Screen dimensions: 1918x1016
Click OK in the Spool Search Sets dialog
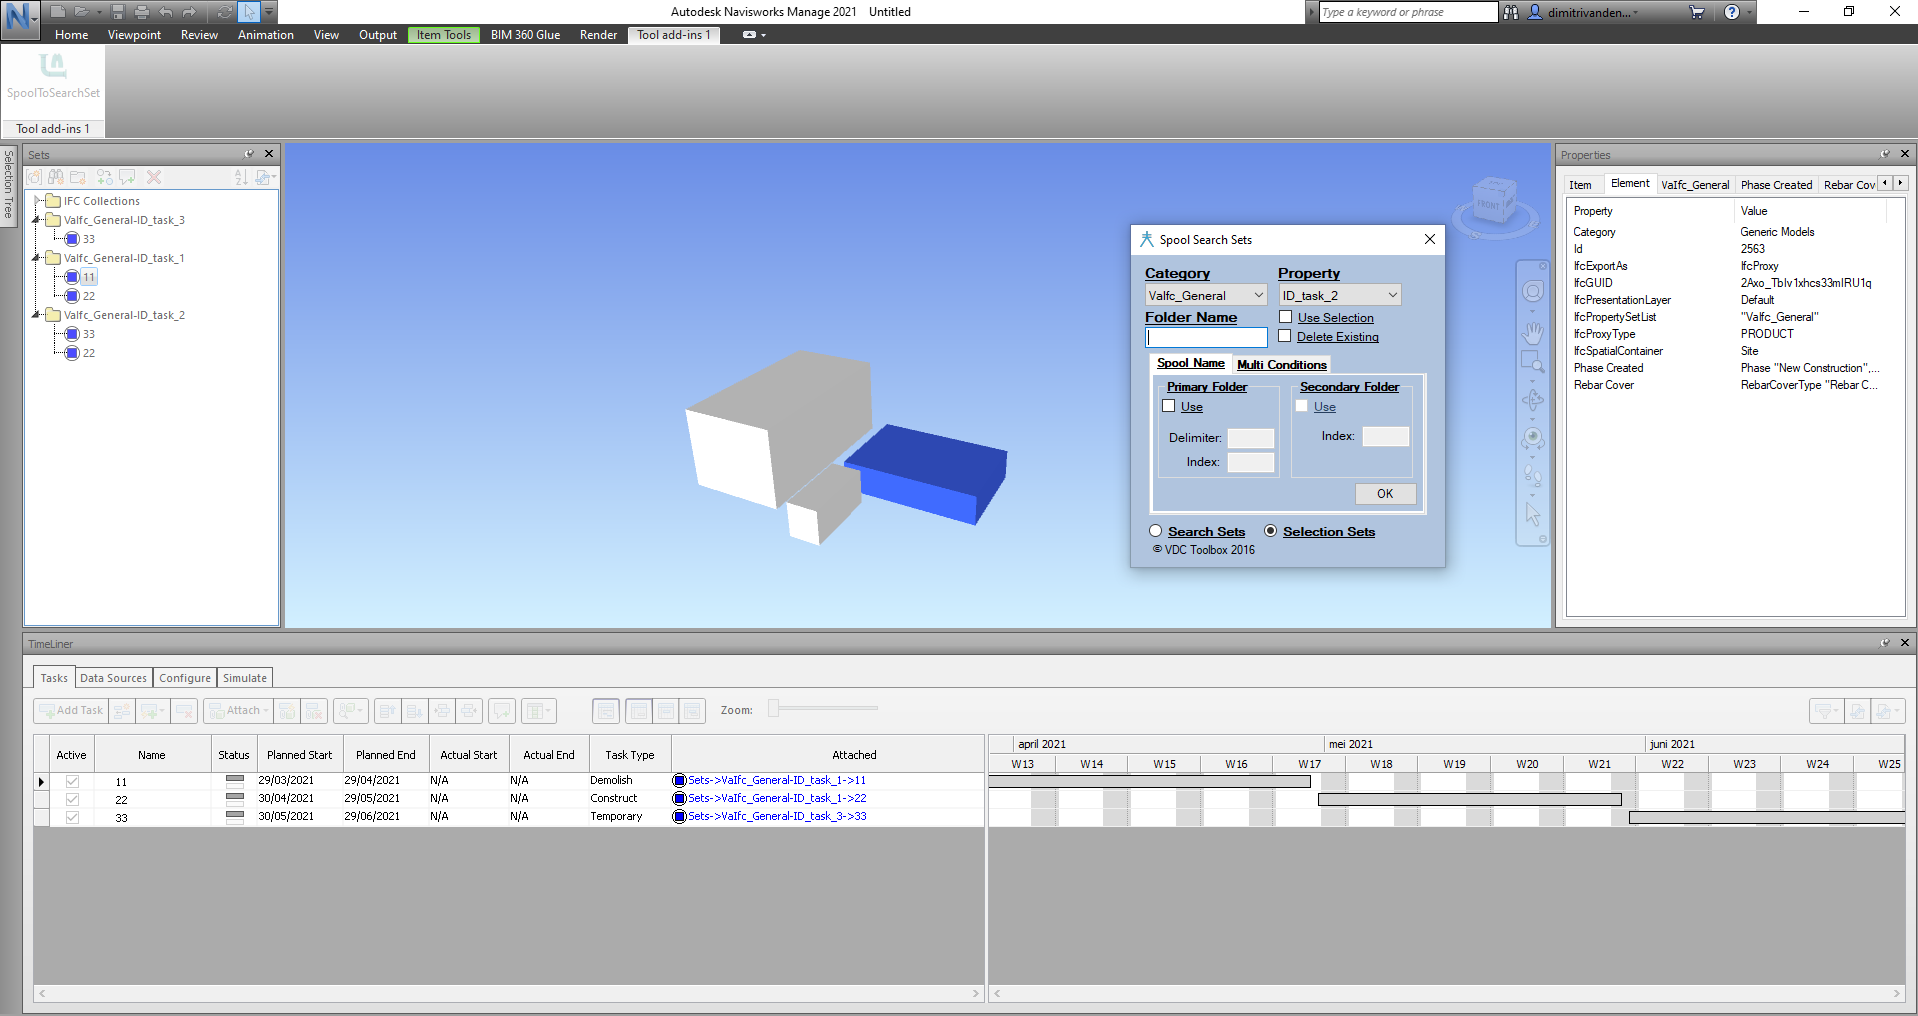(1385, 493)
